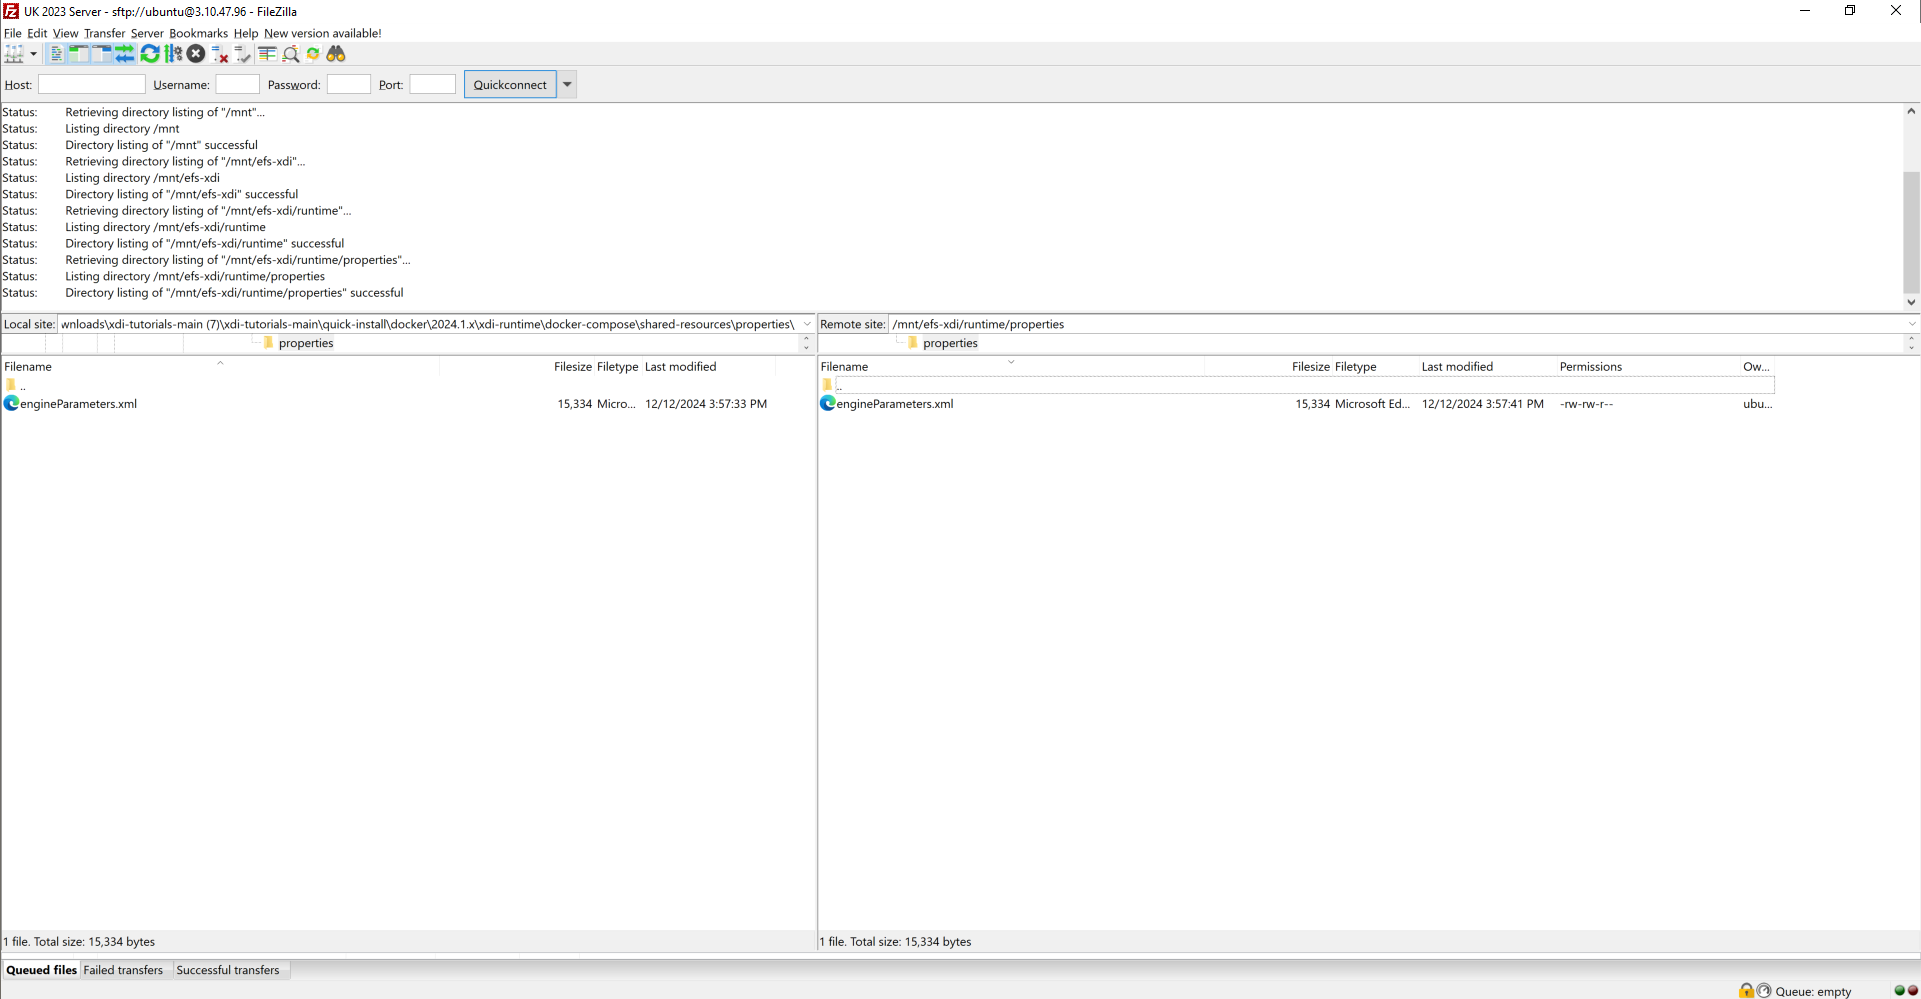1921x999 pixels.
Task: Focus the Username input field
Action: [x=237, y=85]
